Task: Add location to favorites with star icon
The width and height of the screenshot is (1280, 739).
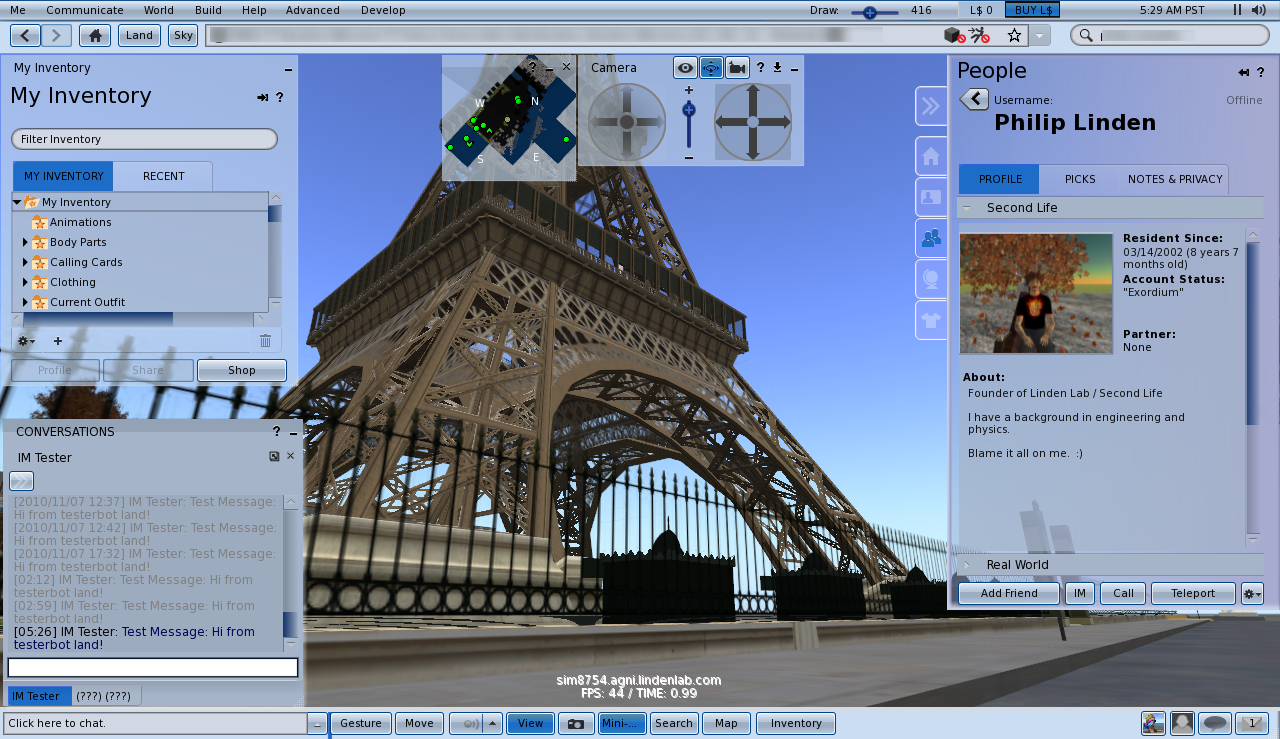Action: tap(1014, 35)
